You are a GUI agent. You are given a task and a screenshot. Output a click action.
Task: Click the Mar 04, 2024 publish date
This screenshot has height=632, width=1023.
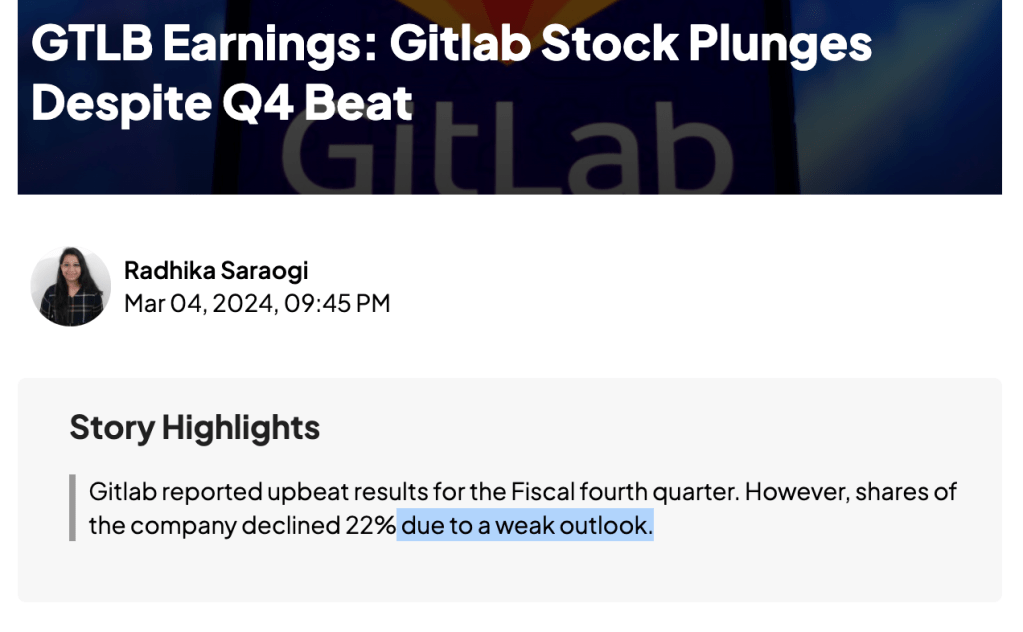click(199, 303)
